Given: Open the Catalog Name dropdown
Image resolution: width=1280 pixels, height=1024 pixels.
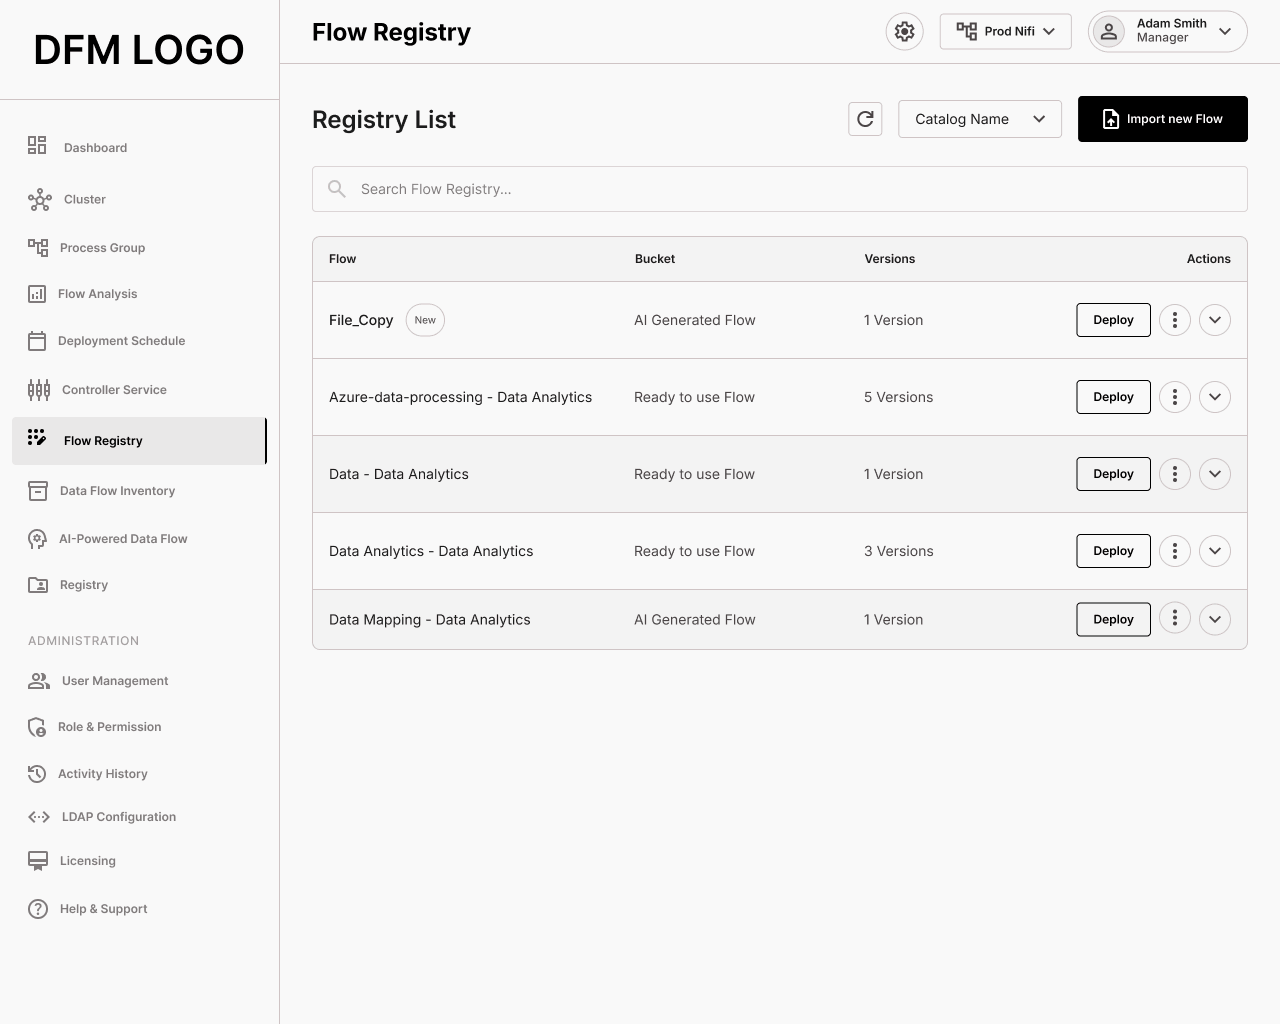Looking at the screenshot, I should [x=980, y=119].
